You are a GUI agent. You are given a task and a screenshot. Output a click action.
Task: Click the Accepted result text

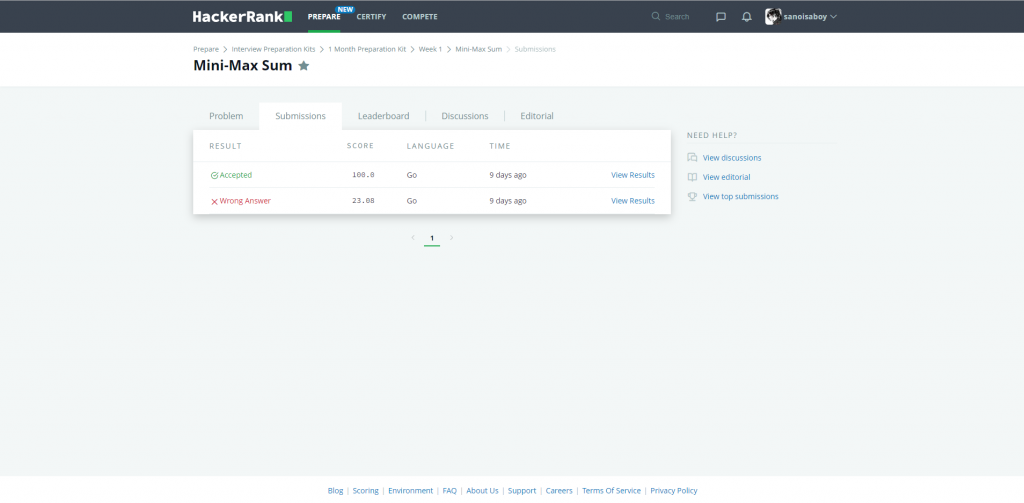coord(236,175)
